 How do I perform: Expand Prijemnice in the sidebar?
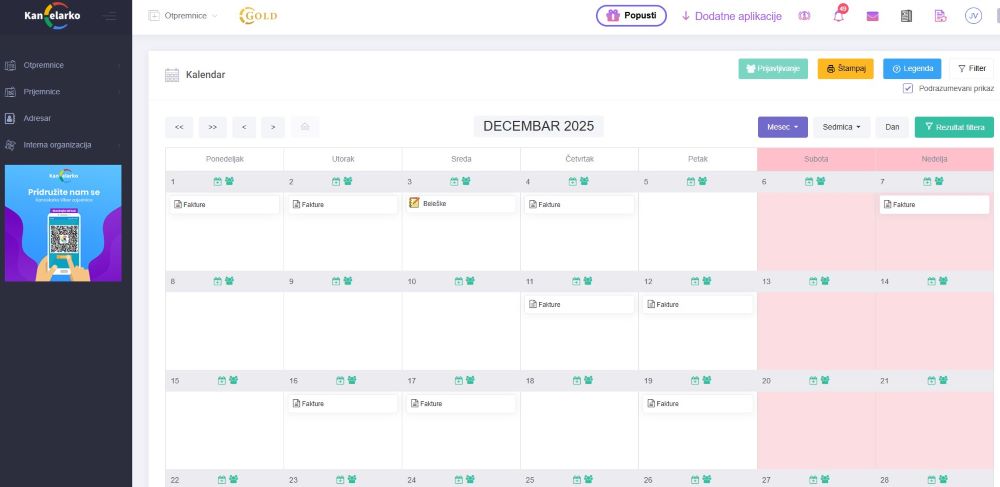64,92
